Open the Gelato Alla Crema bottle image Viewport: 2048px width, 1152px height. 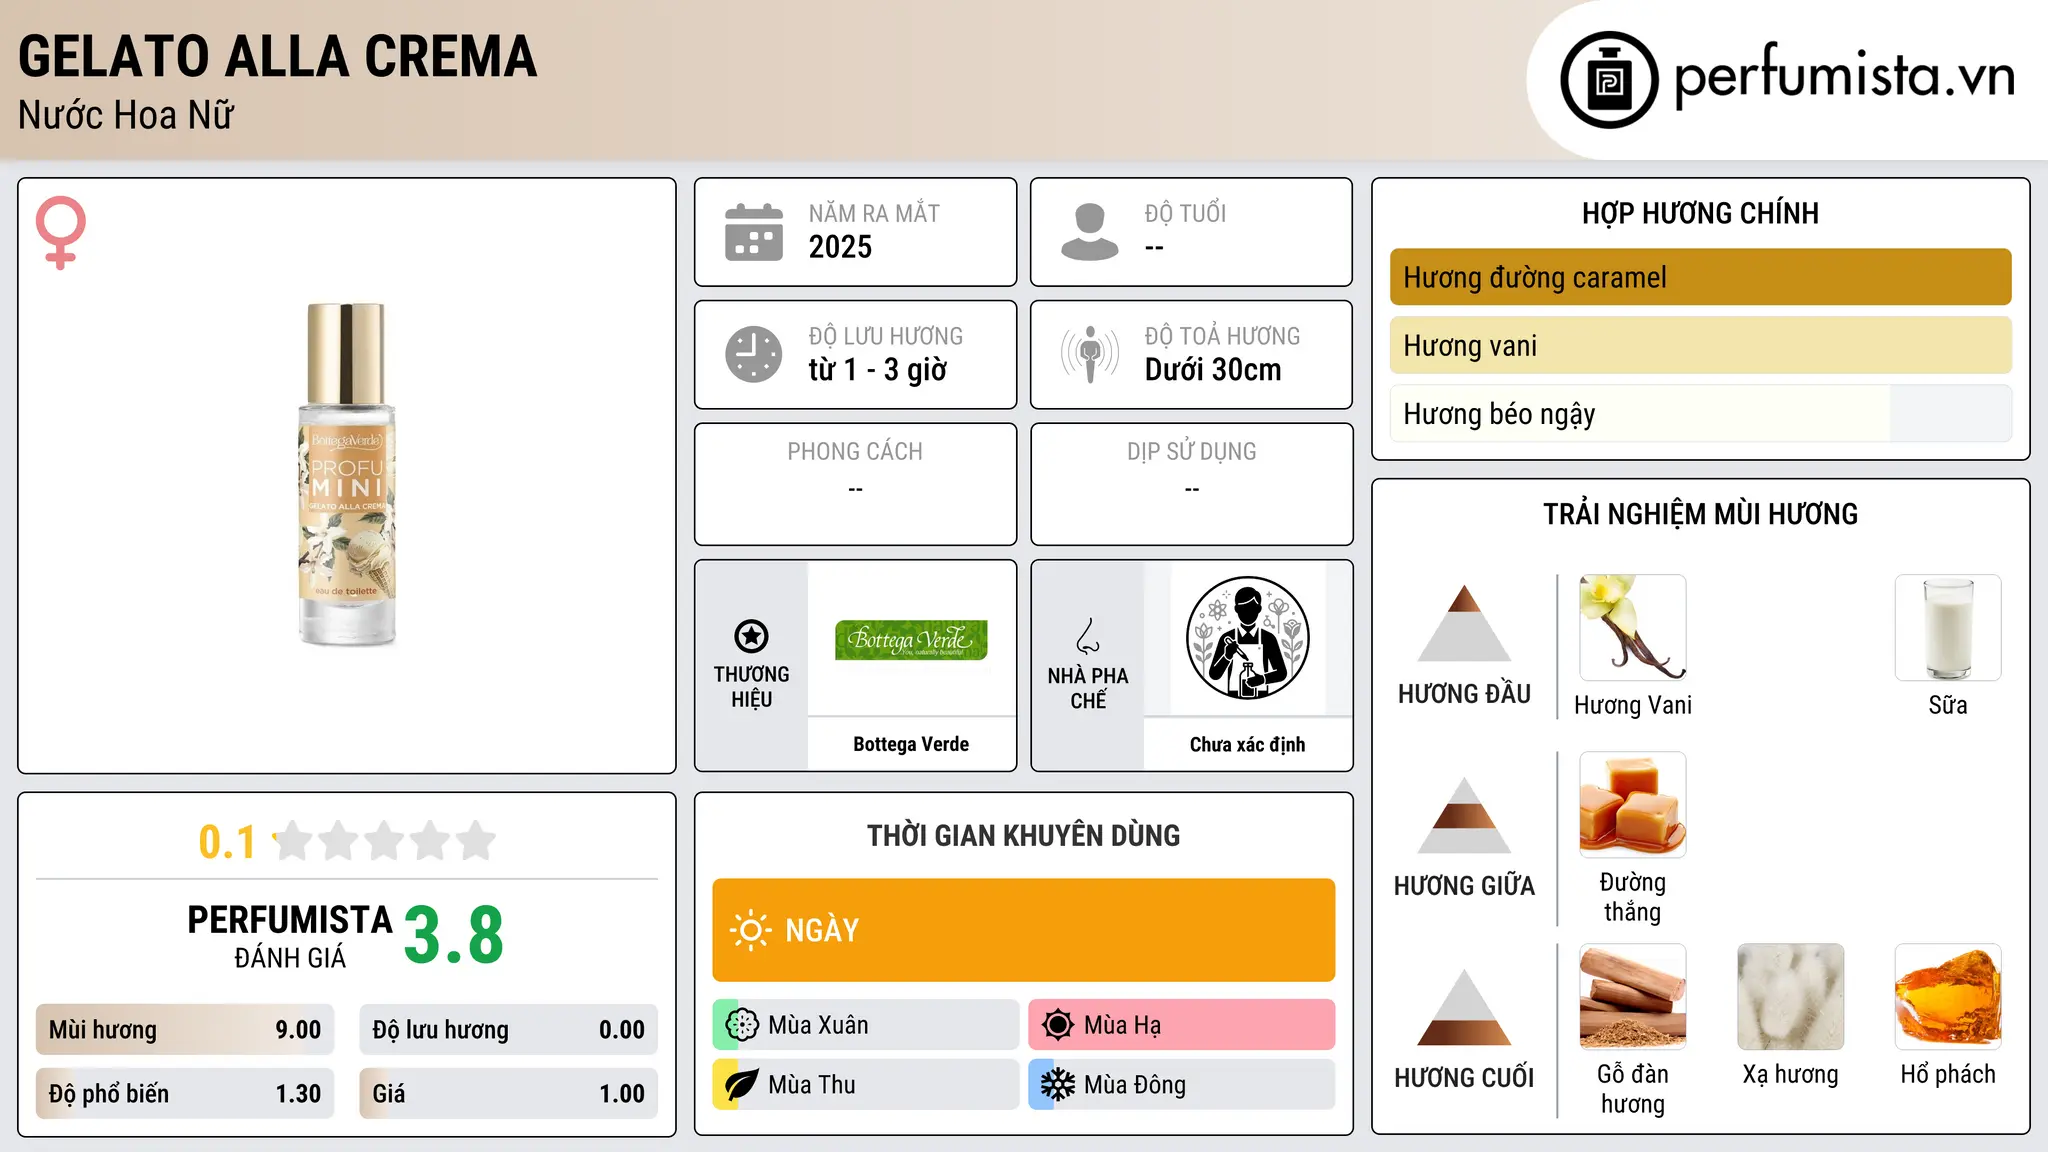pos(347,475)
